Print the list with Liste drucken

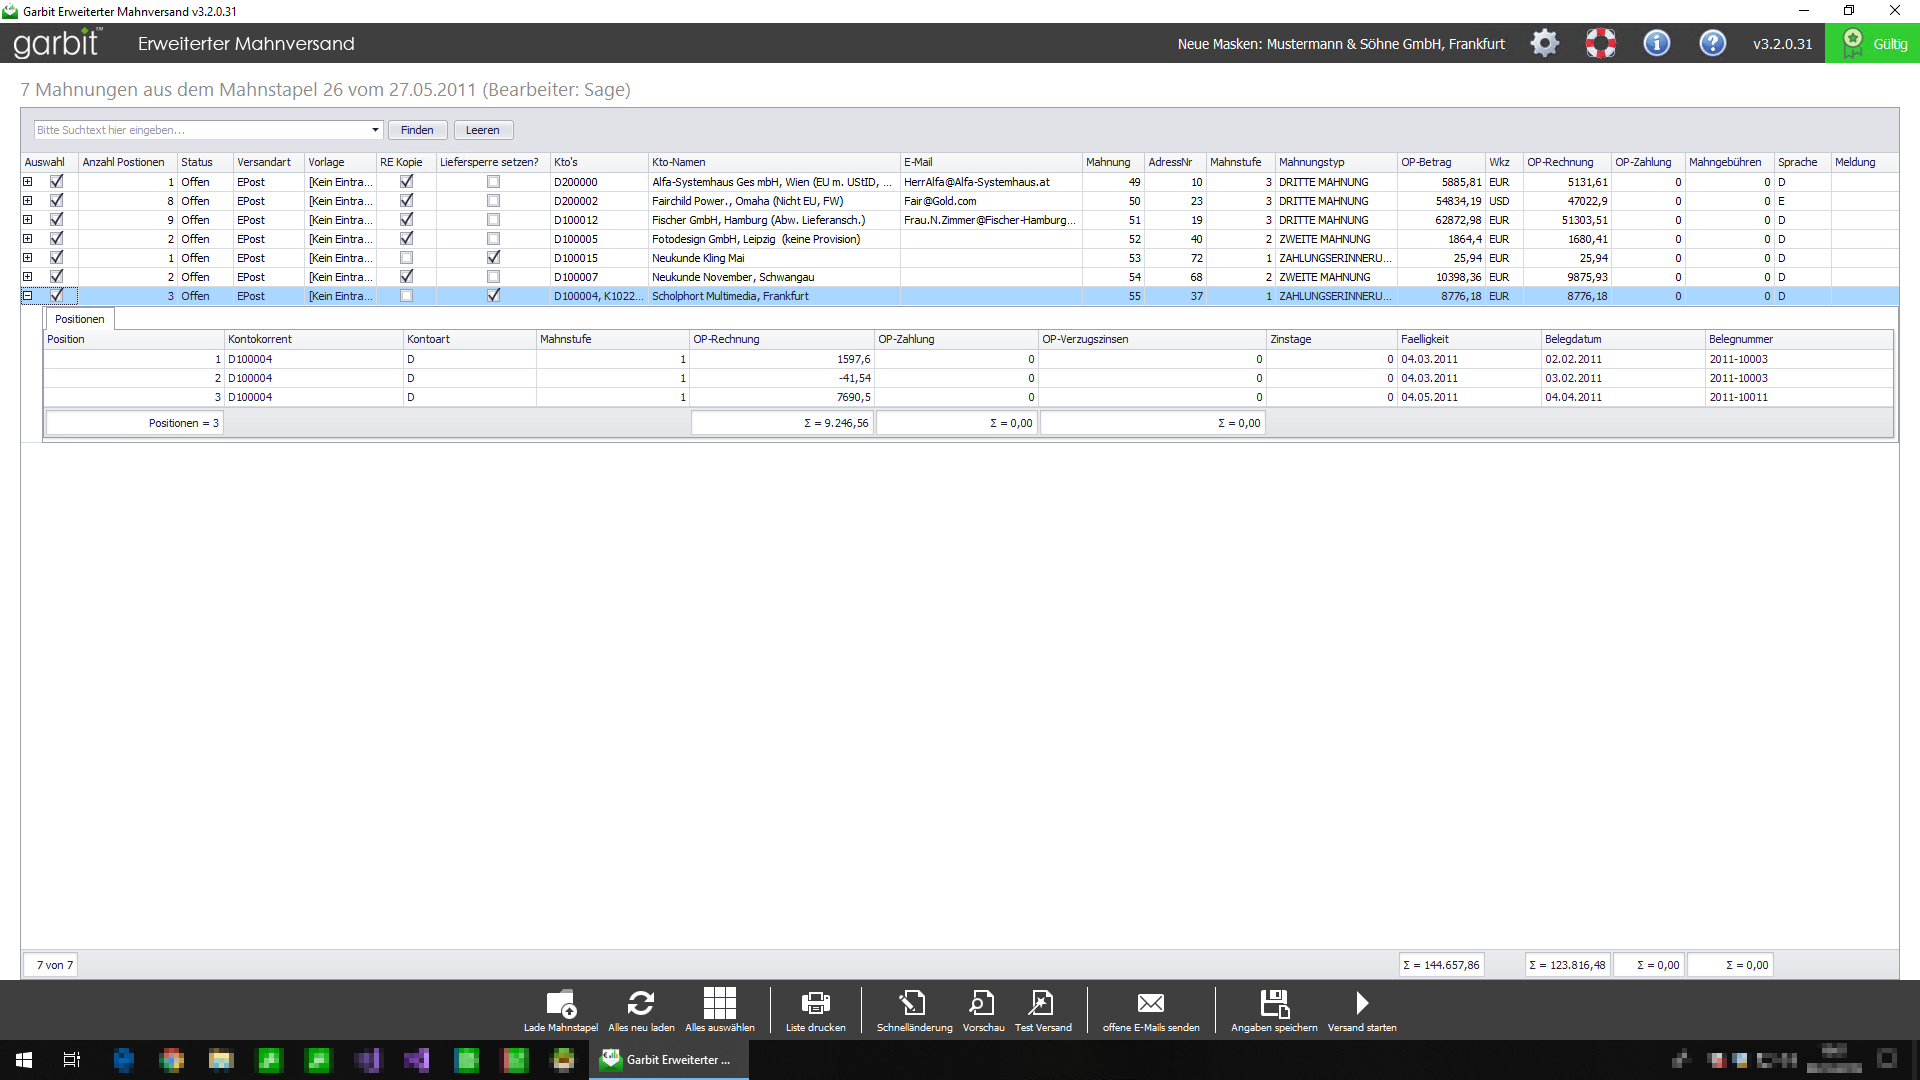click(815, 1003)
